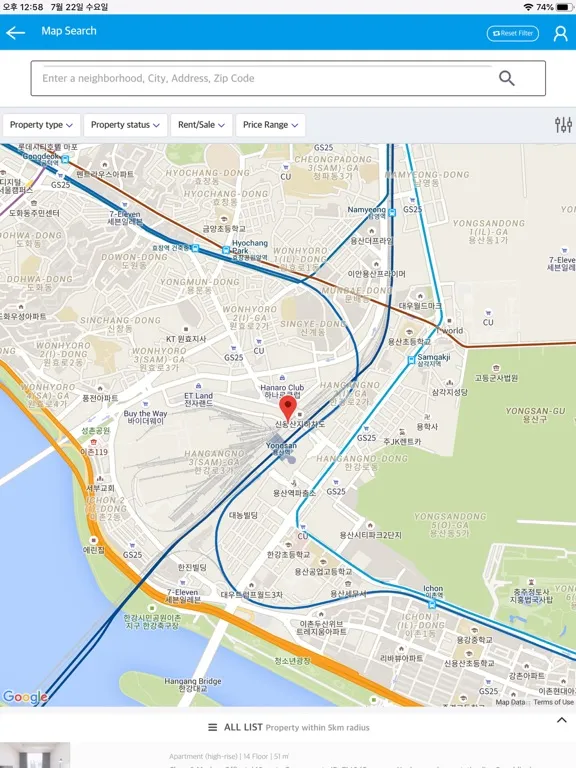Go back with the arrow icon
576x768 pixels.
click(x=15, y=33)
